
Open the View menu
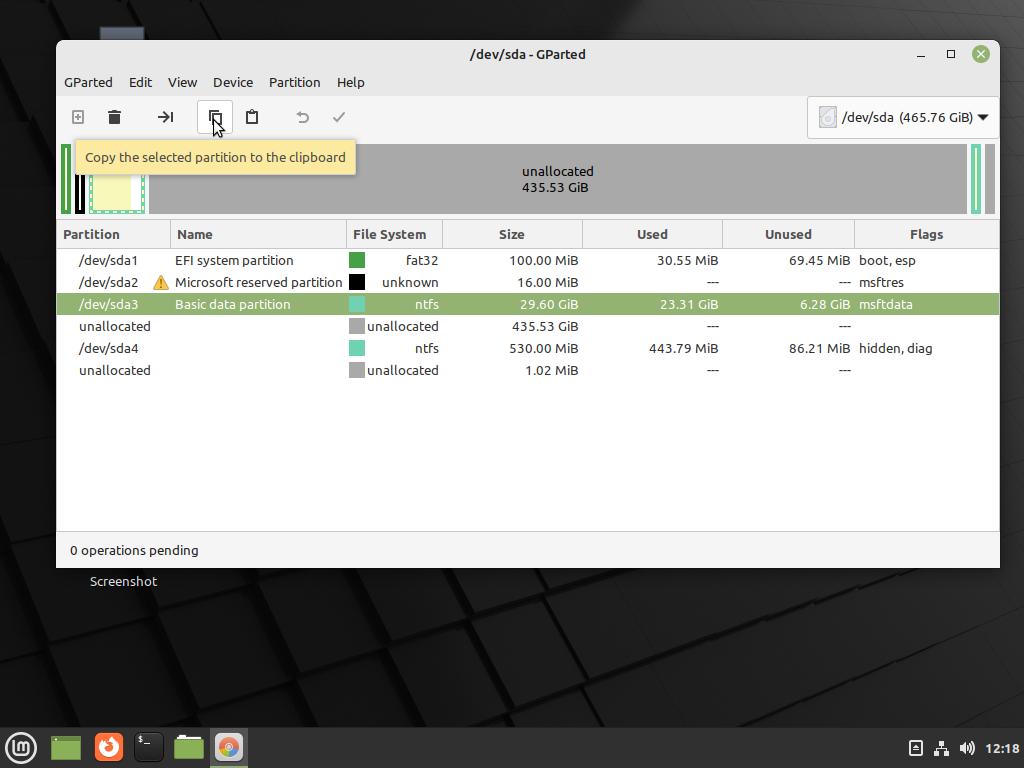pos(182,82)
